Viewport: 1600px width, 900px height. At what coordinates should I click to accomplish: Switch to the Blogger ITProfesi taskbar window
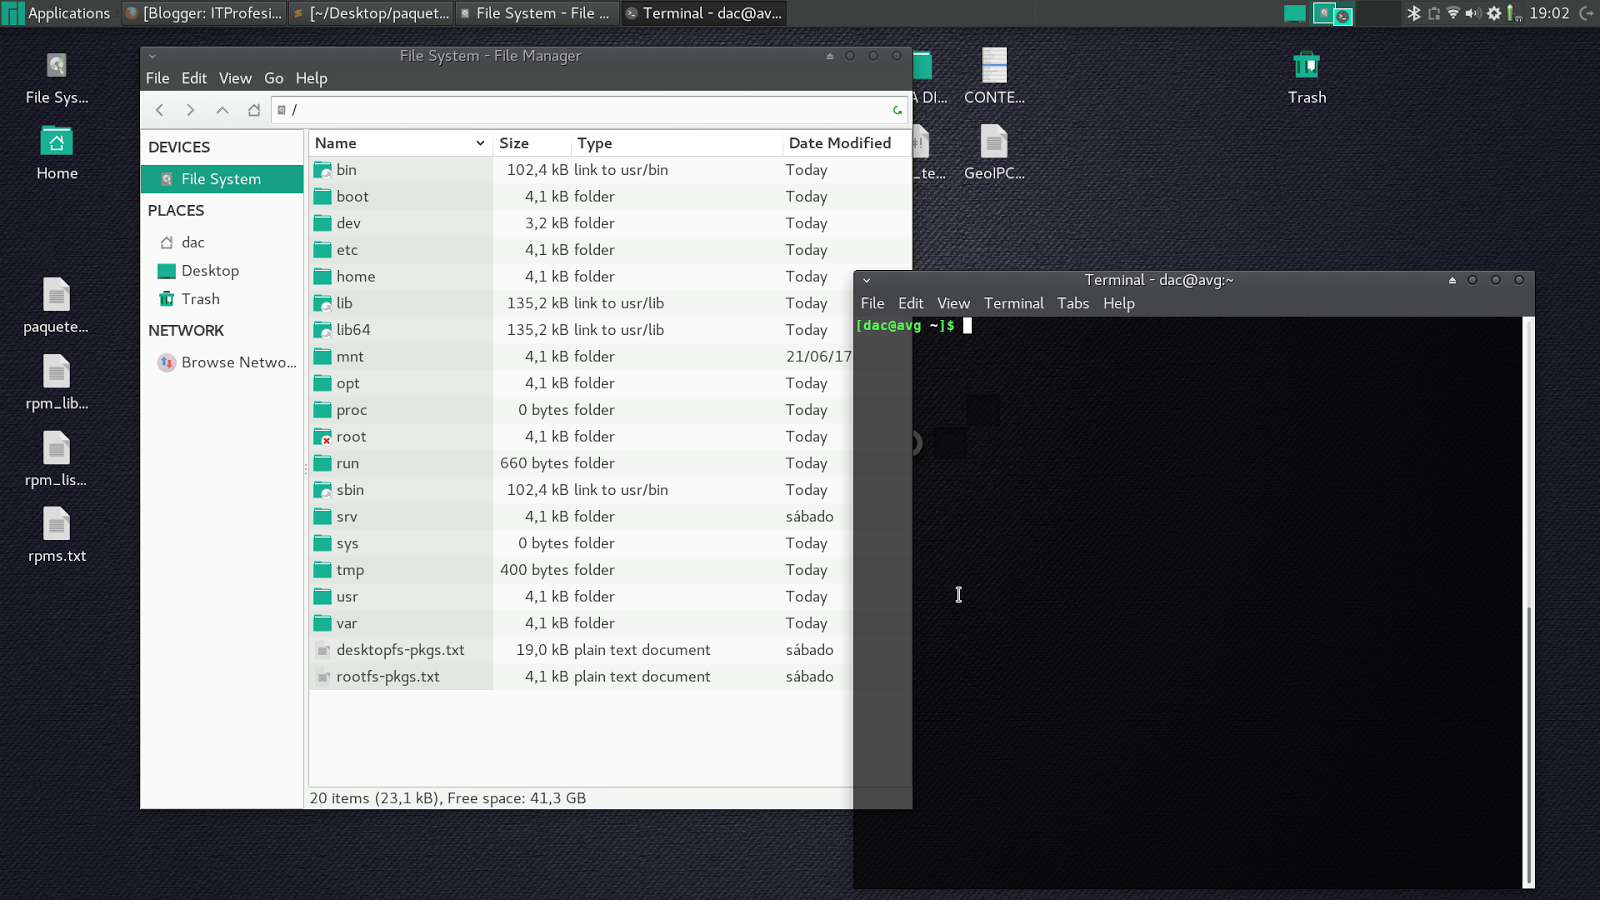click(204, 13)
